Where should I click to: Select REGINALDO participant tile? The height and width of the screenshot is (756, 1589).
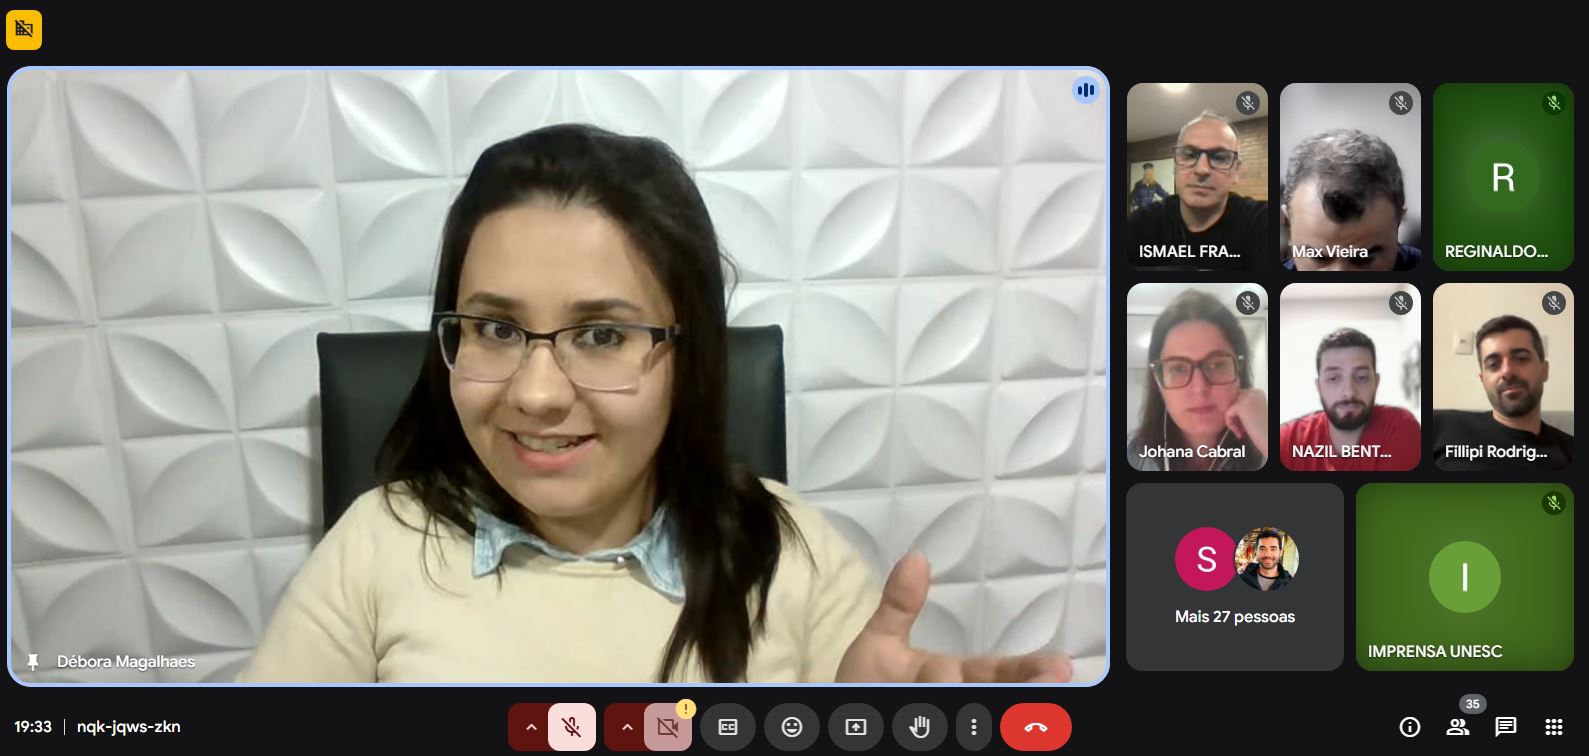coord(1503,177)
